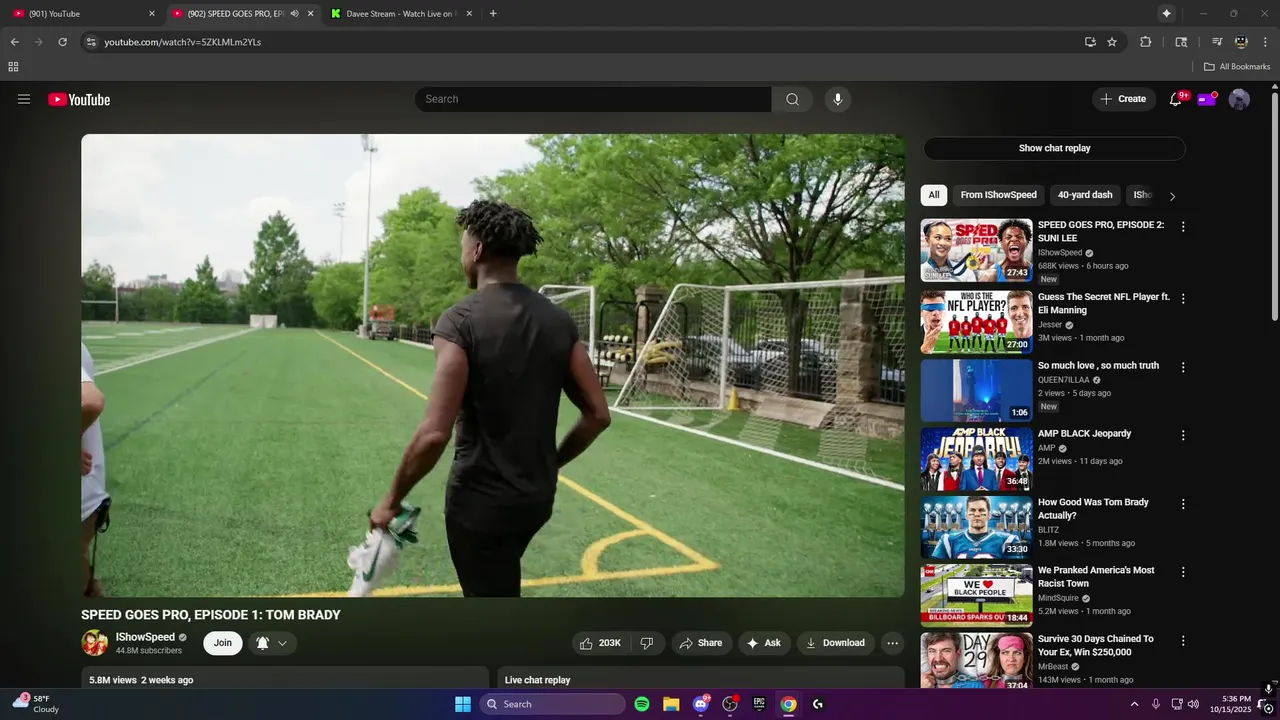The image size is (1280, 720).
Task: Open File Explorer from taskbar
Action: tap(671, 704)
